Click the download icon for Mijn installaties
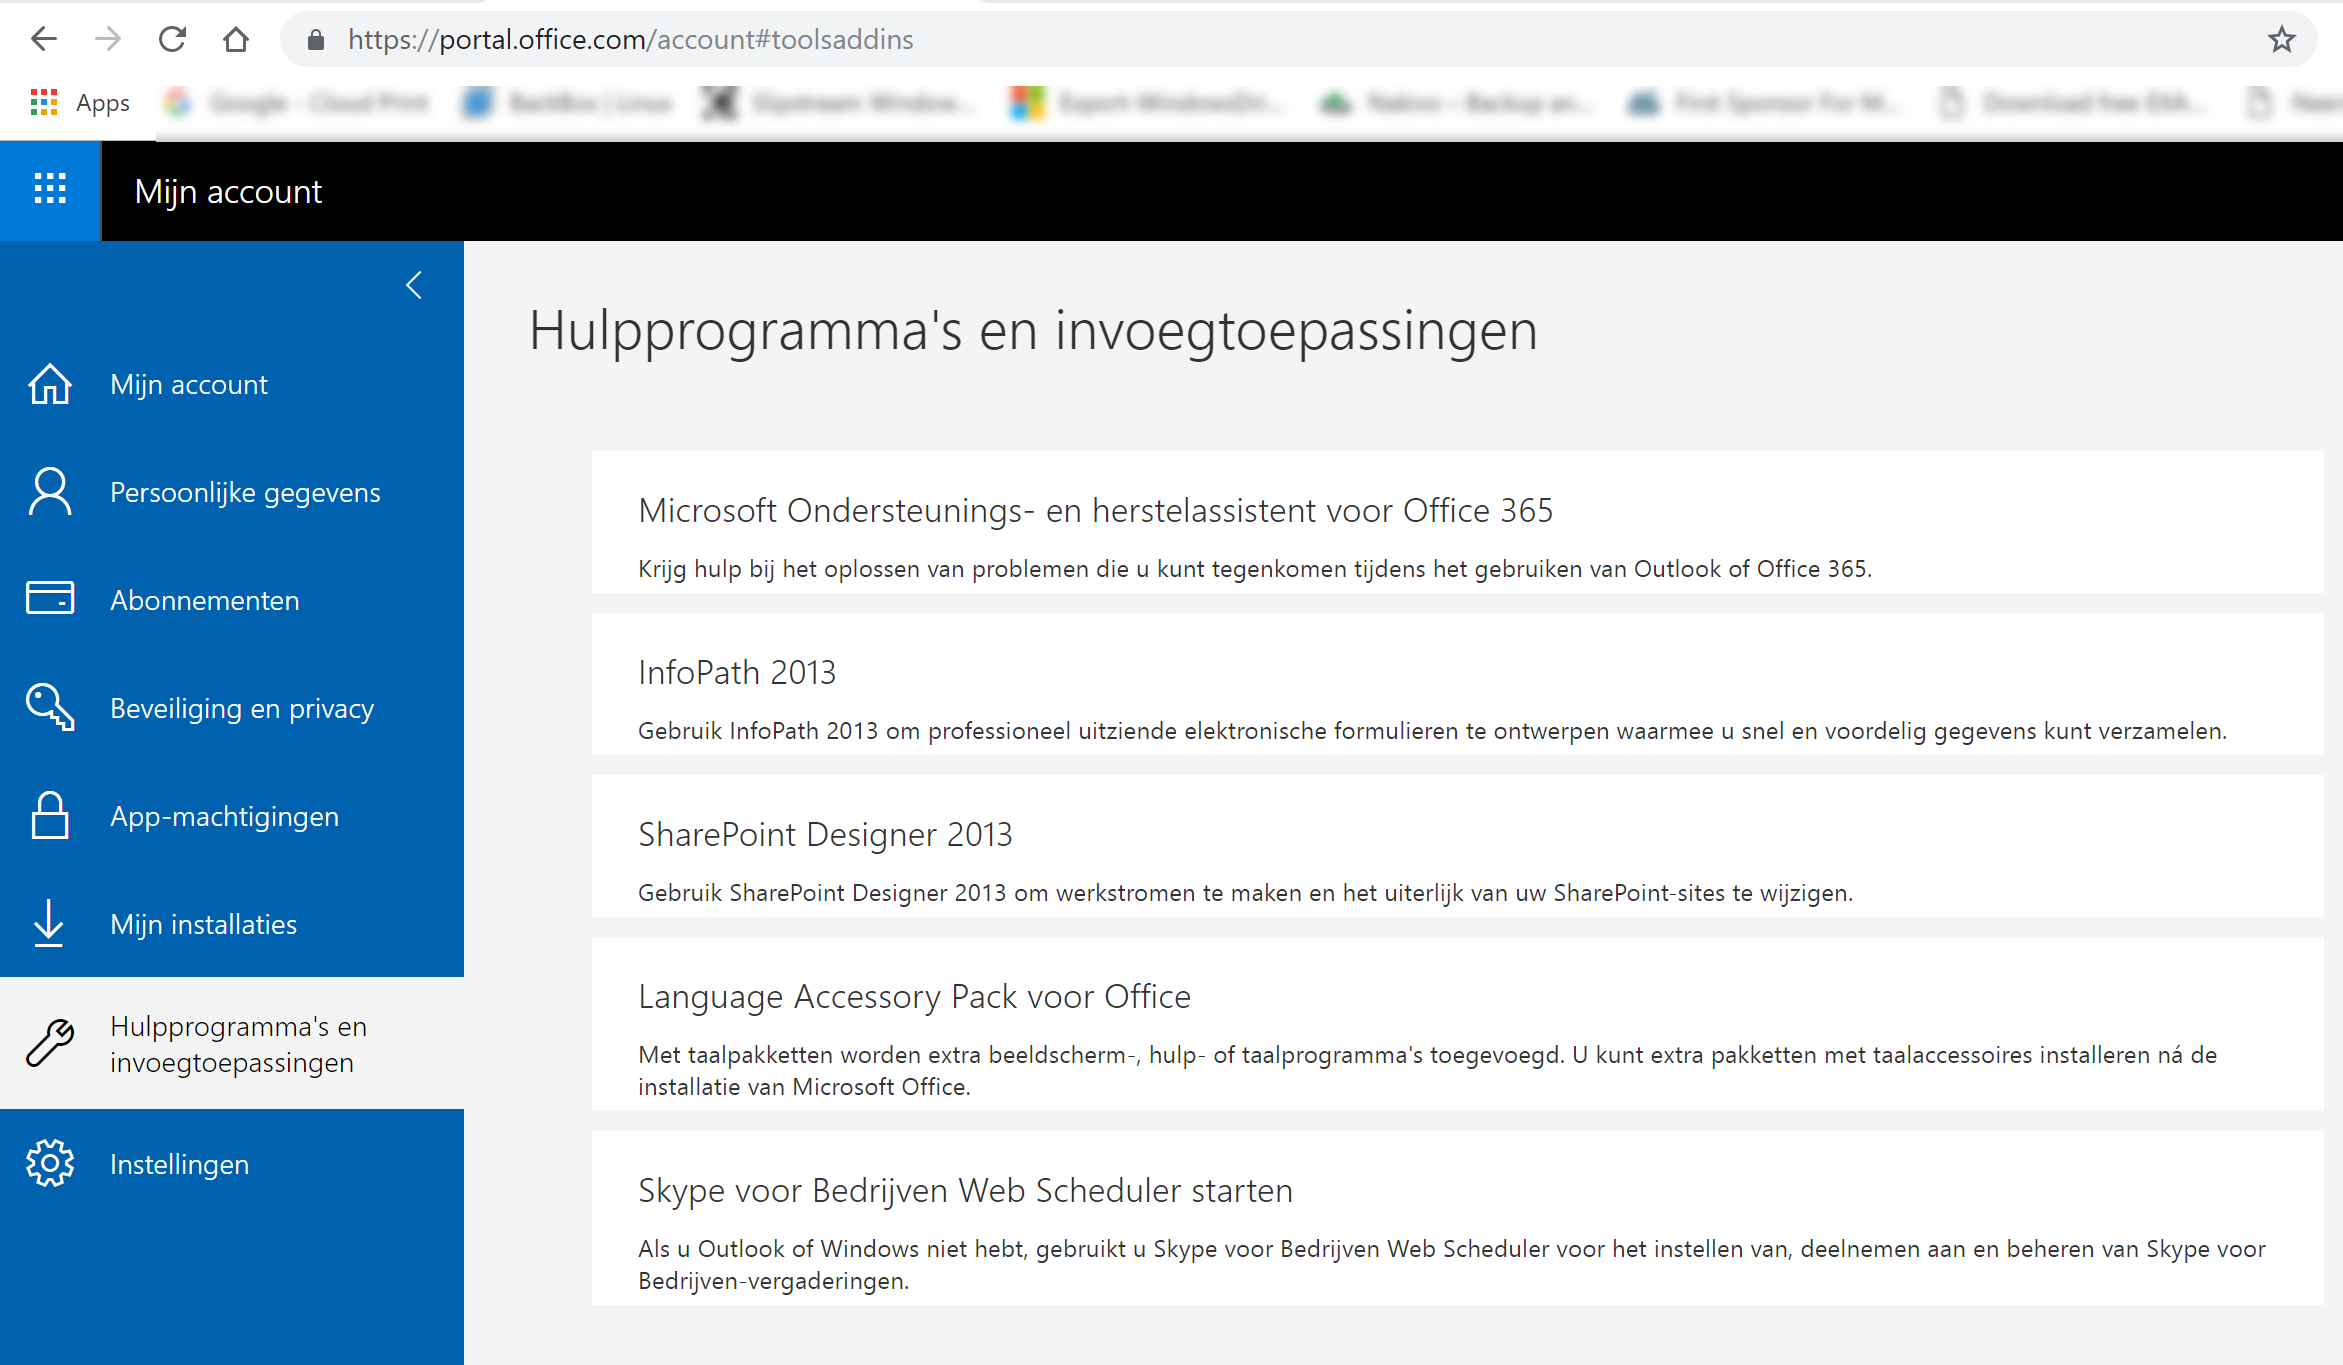 coord(49,923)
